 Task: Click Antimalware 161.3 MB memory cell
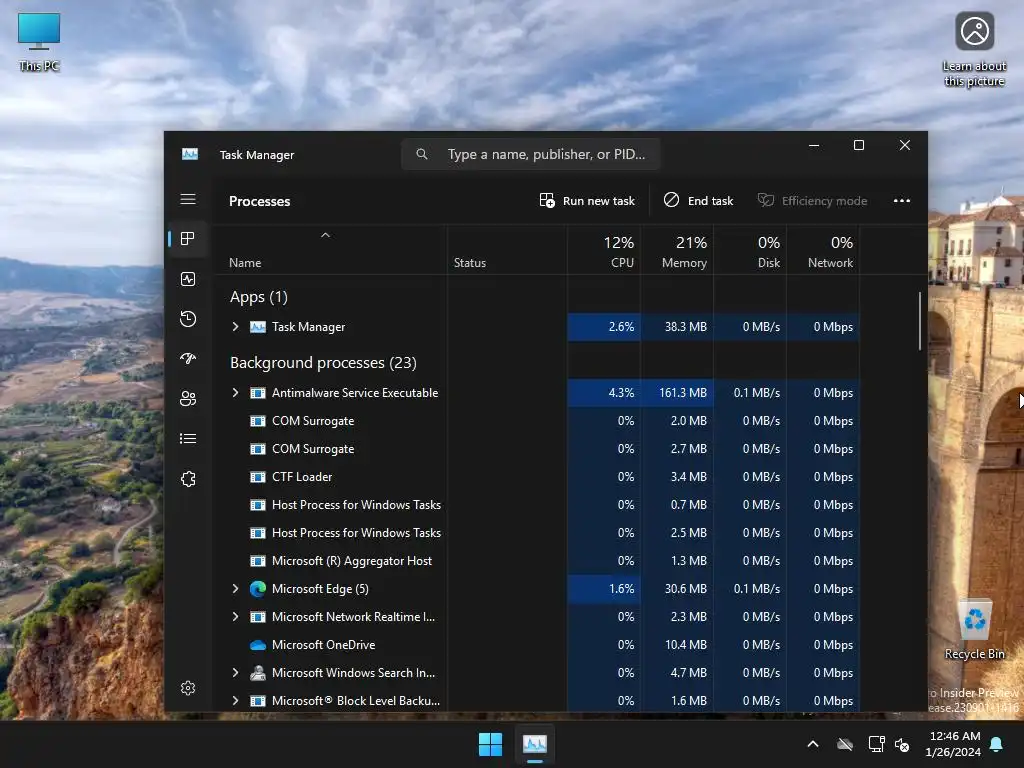tap(677, 392)
